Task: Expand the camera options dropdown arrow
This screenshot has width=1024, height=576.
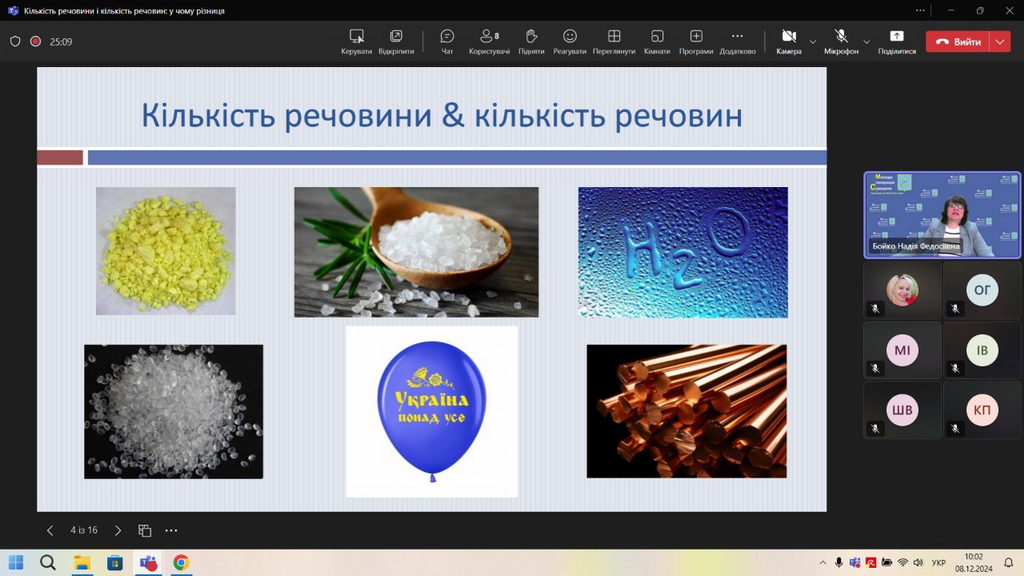Action: [x=813, y=42]
